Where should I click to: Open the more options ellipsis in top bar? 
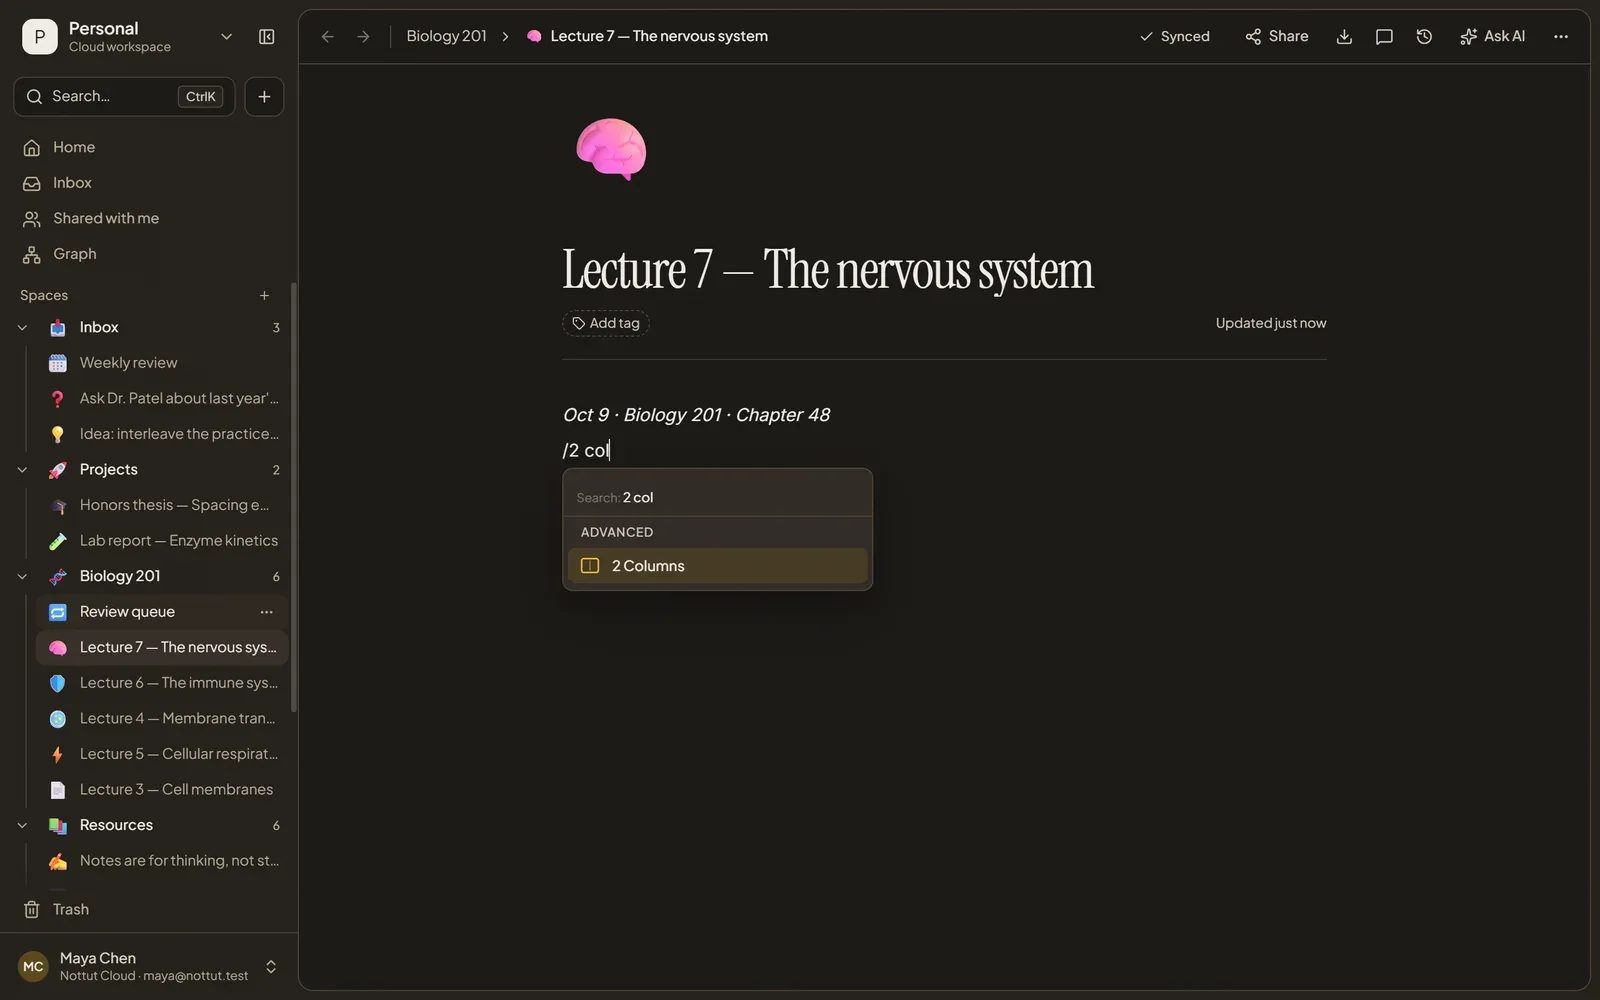coord(1561,37)
